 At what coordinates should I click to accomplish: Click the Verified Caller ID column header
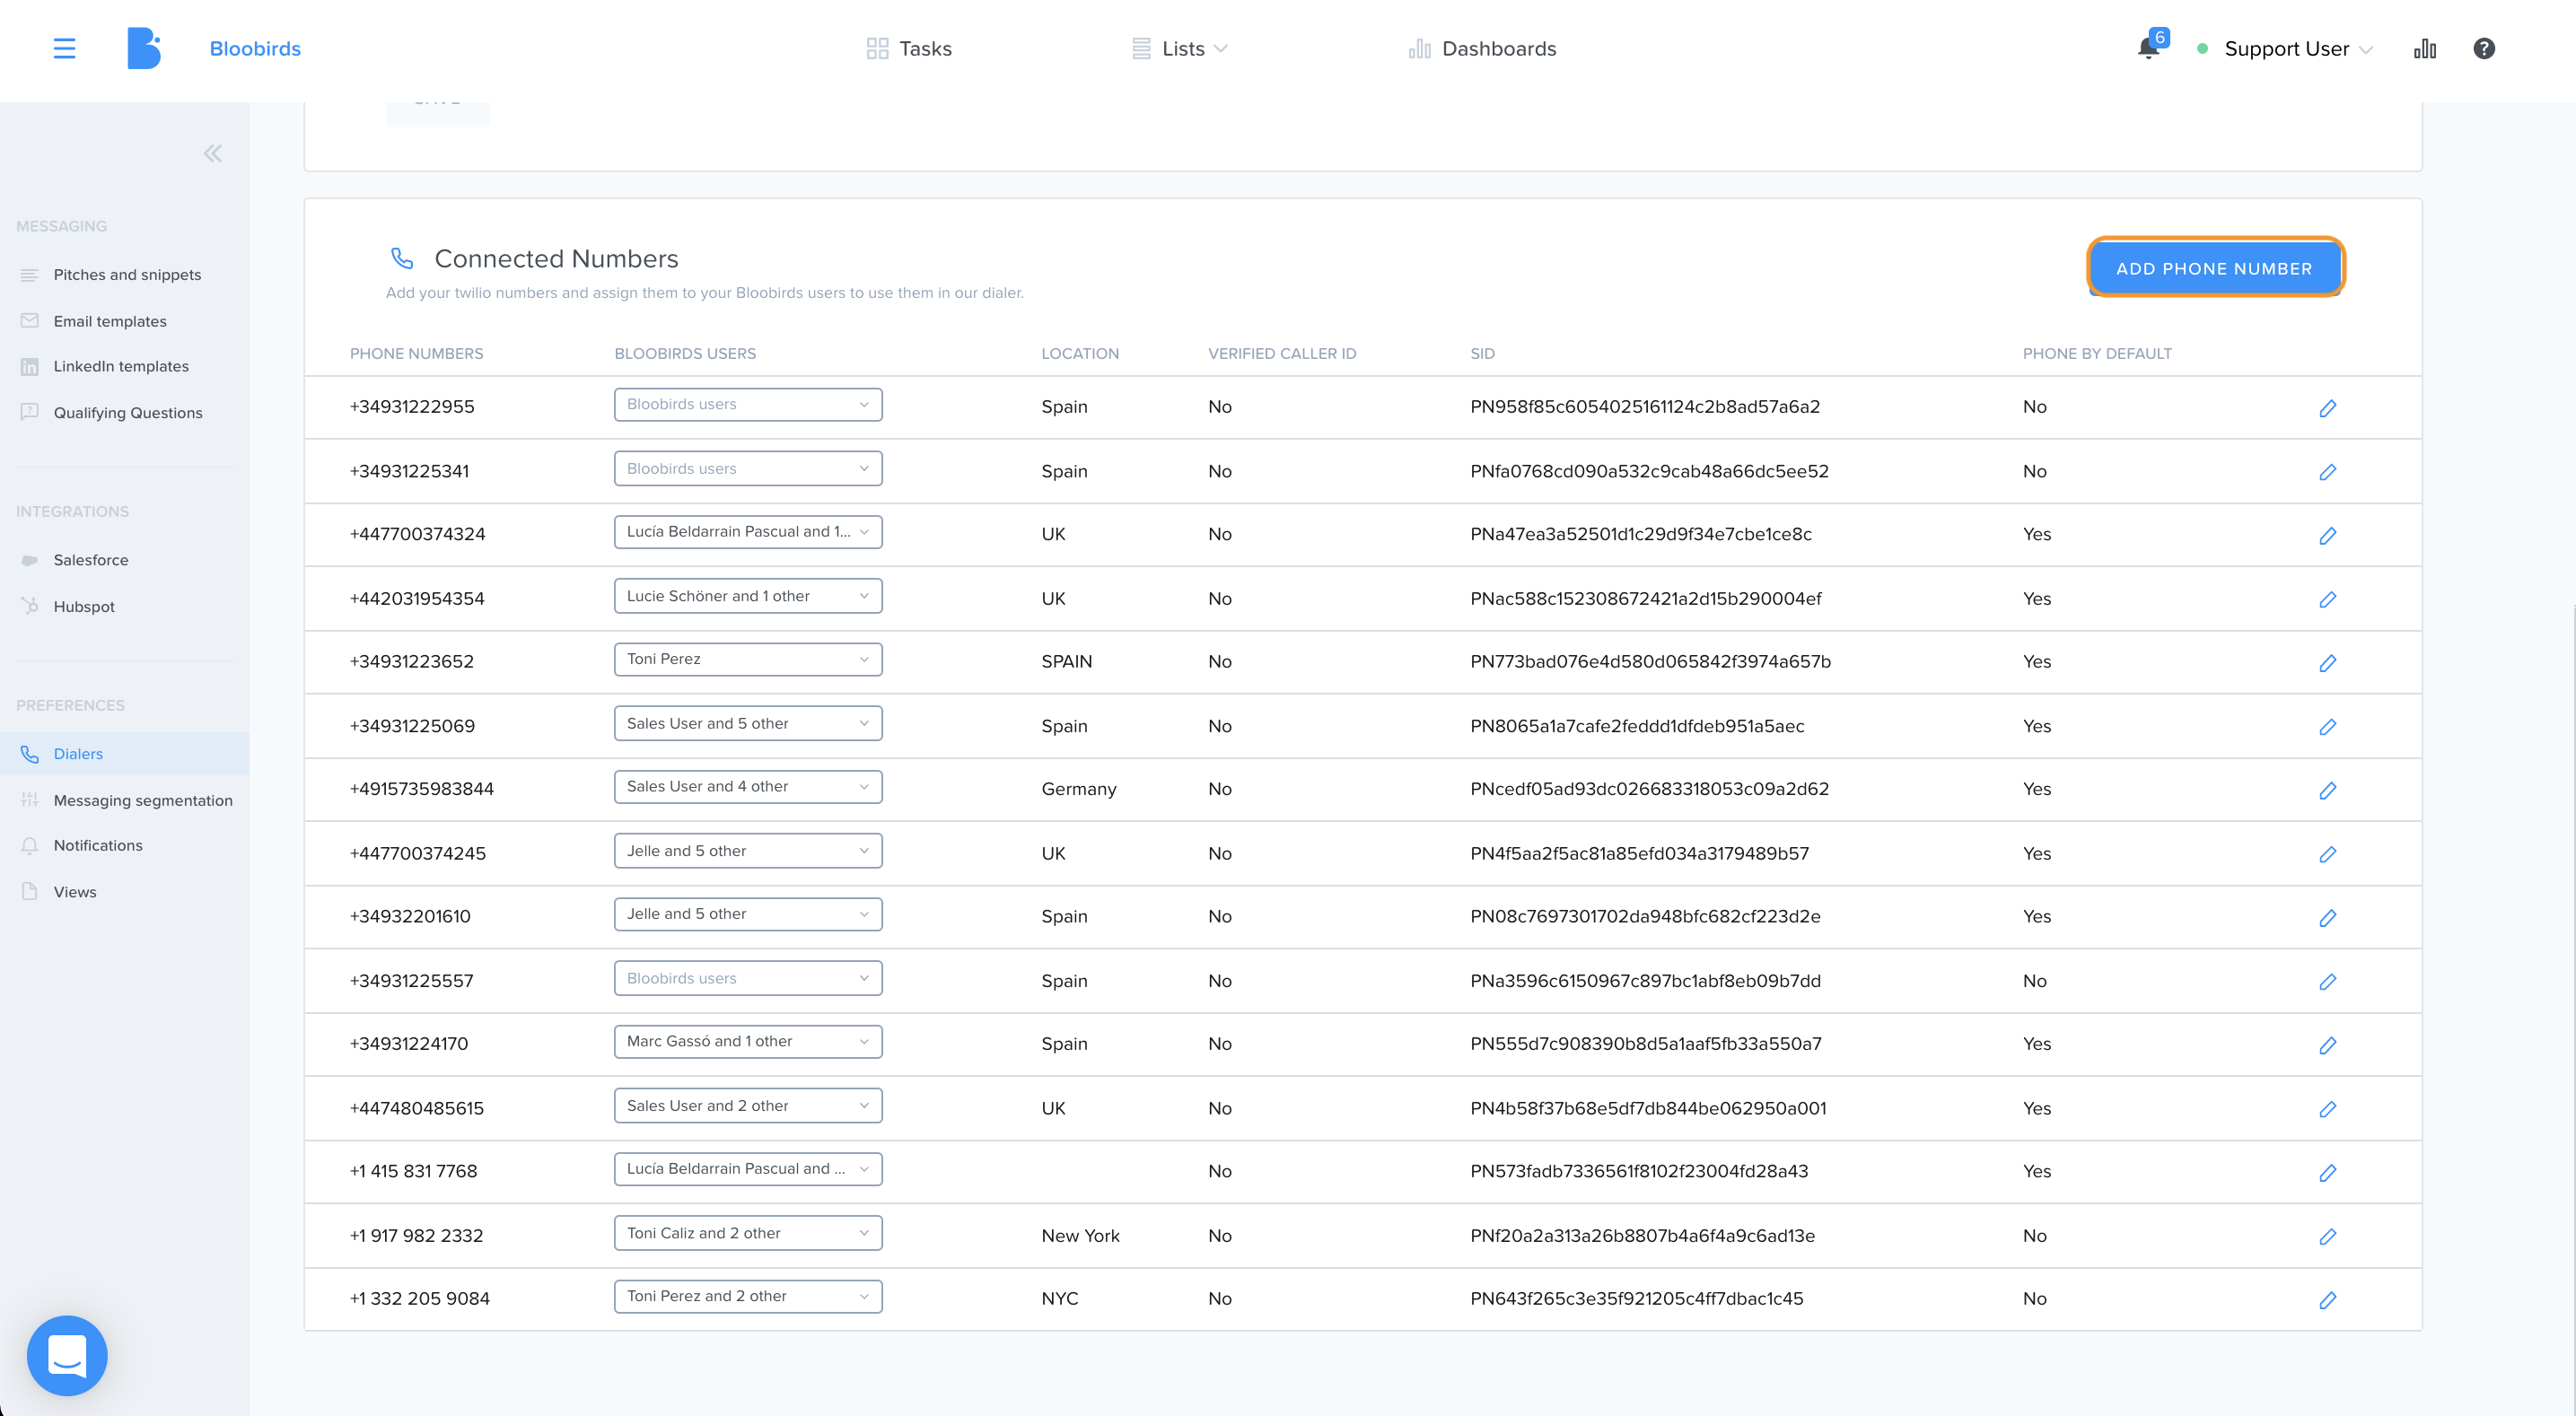pyautogui.click(x=1282, y=353)
